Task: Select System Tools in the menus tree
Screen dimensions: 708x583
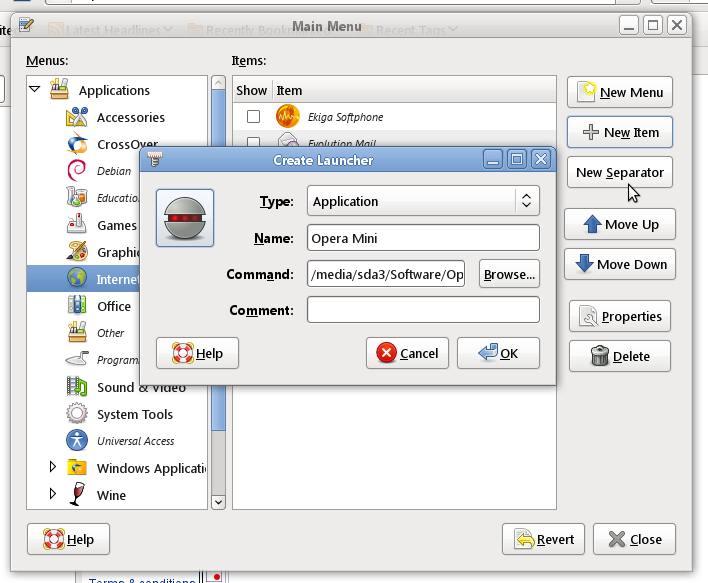Action: coord(135,414)
